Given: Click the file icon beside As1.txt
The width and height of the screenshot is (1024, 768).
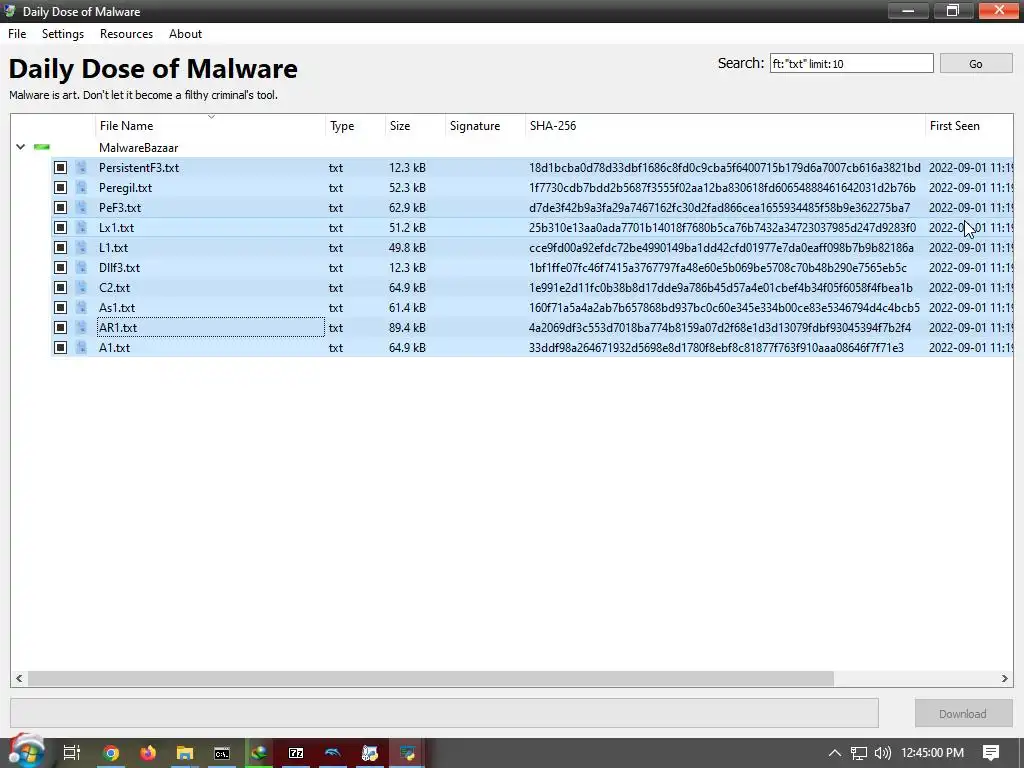Looking at the screenshot, I should [81, 308].
